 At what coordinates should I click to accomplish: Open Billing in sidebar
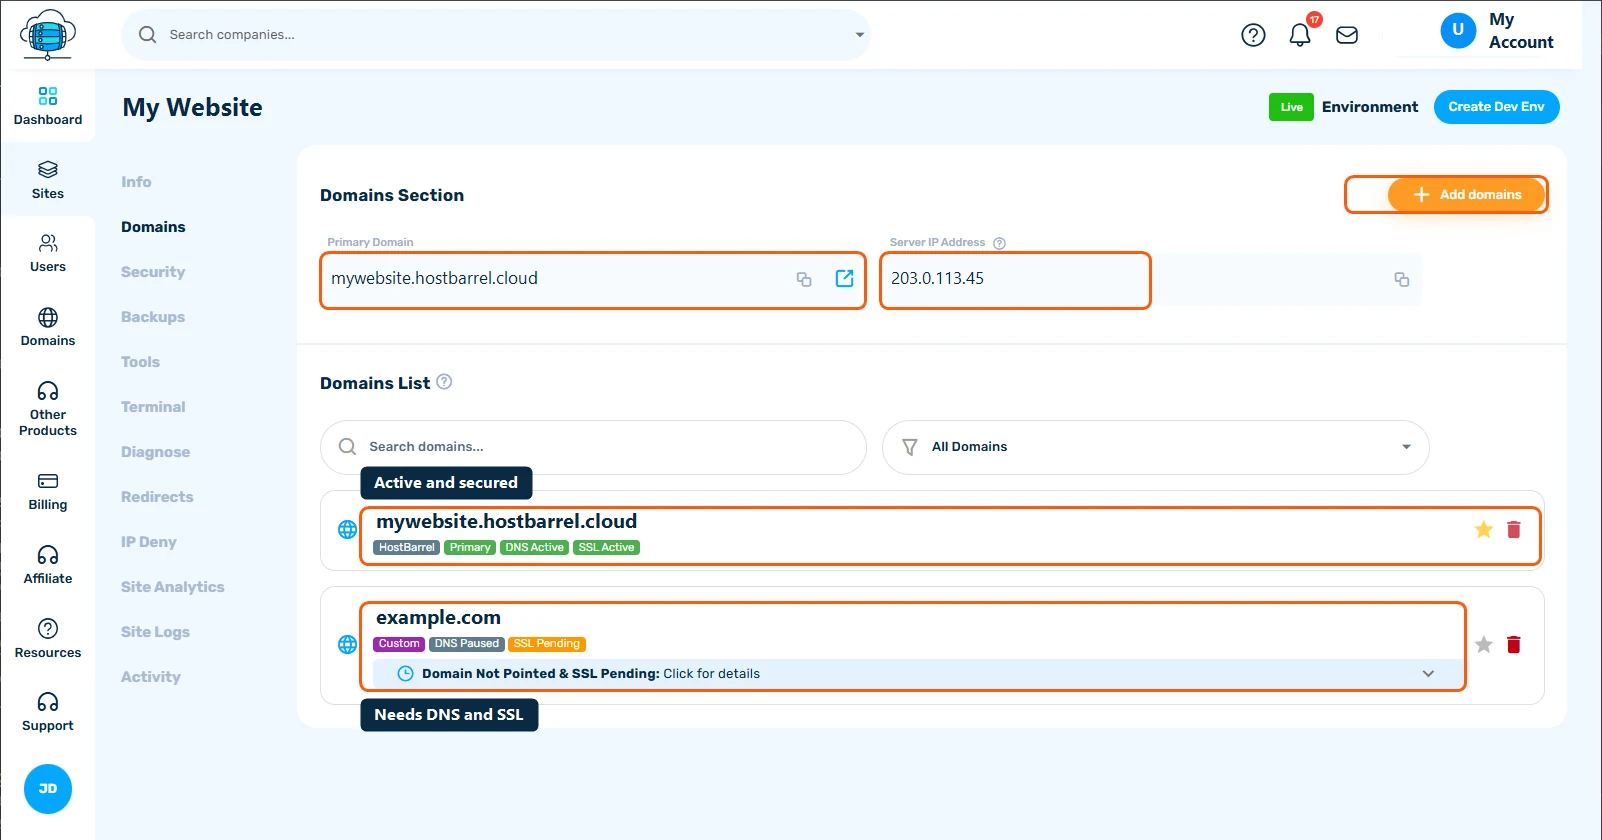pos(47,491)
